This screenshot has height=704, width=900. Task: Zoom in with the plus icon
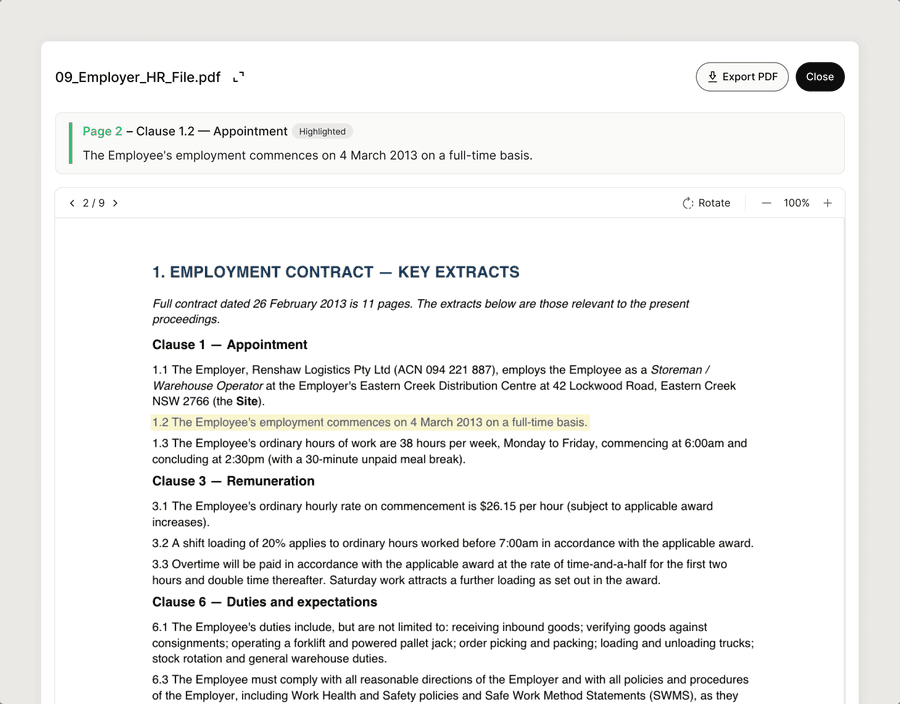(827, 203)
